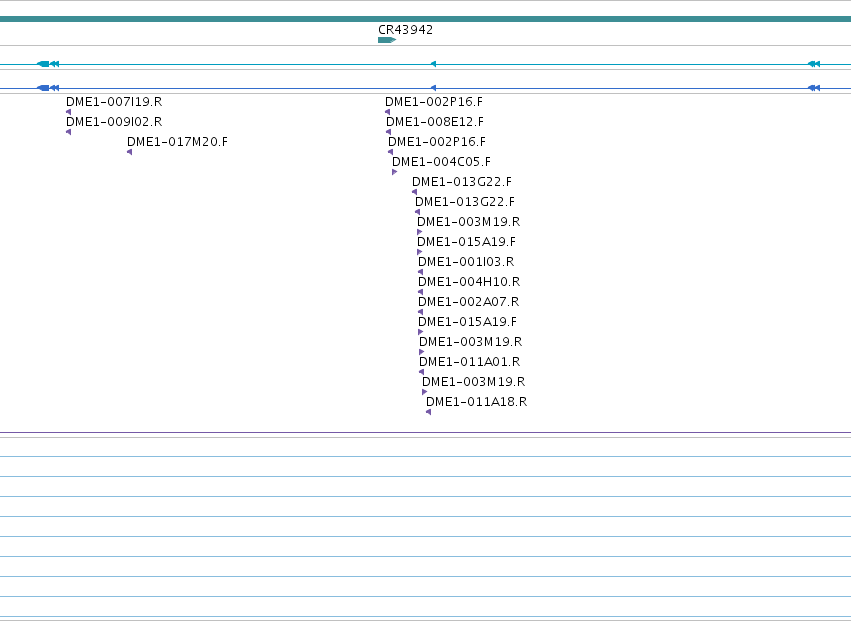The width and height of the screenshot is (851, 621).
Task: Click the arrow glyph under DME1-008E12.F
Action: click(388, 132)
